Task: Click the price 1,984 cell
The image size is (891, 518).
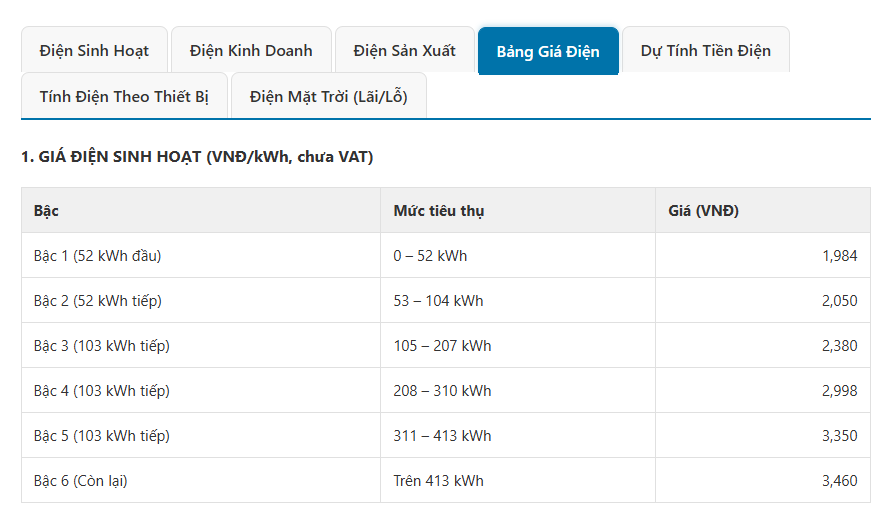Action: pos(839,256)
